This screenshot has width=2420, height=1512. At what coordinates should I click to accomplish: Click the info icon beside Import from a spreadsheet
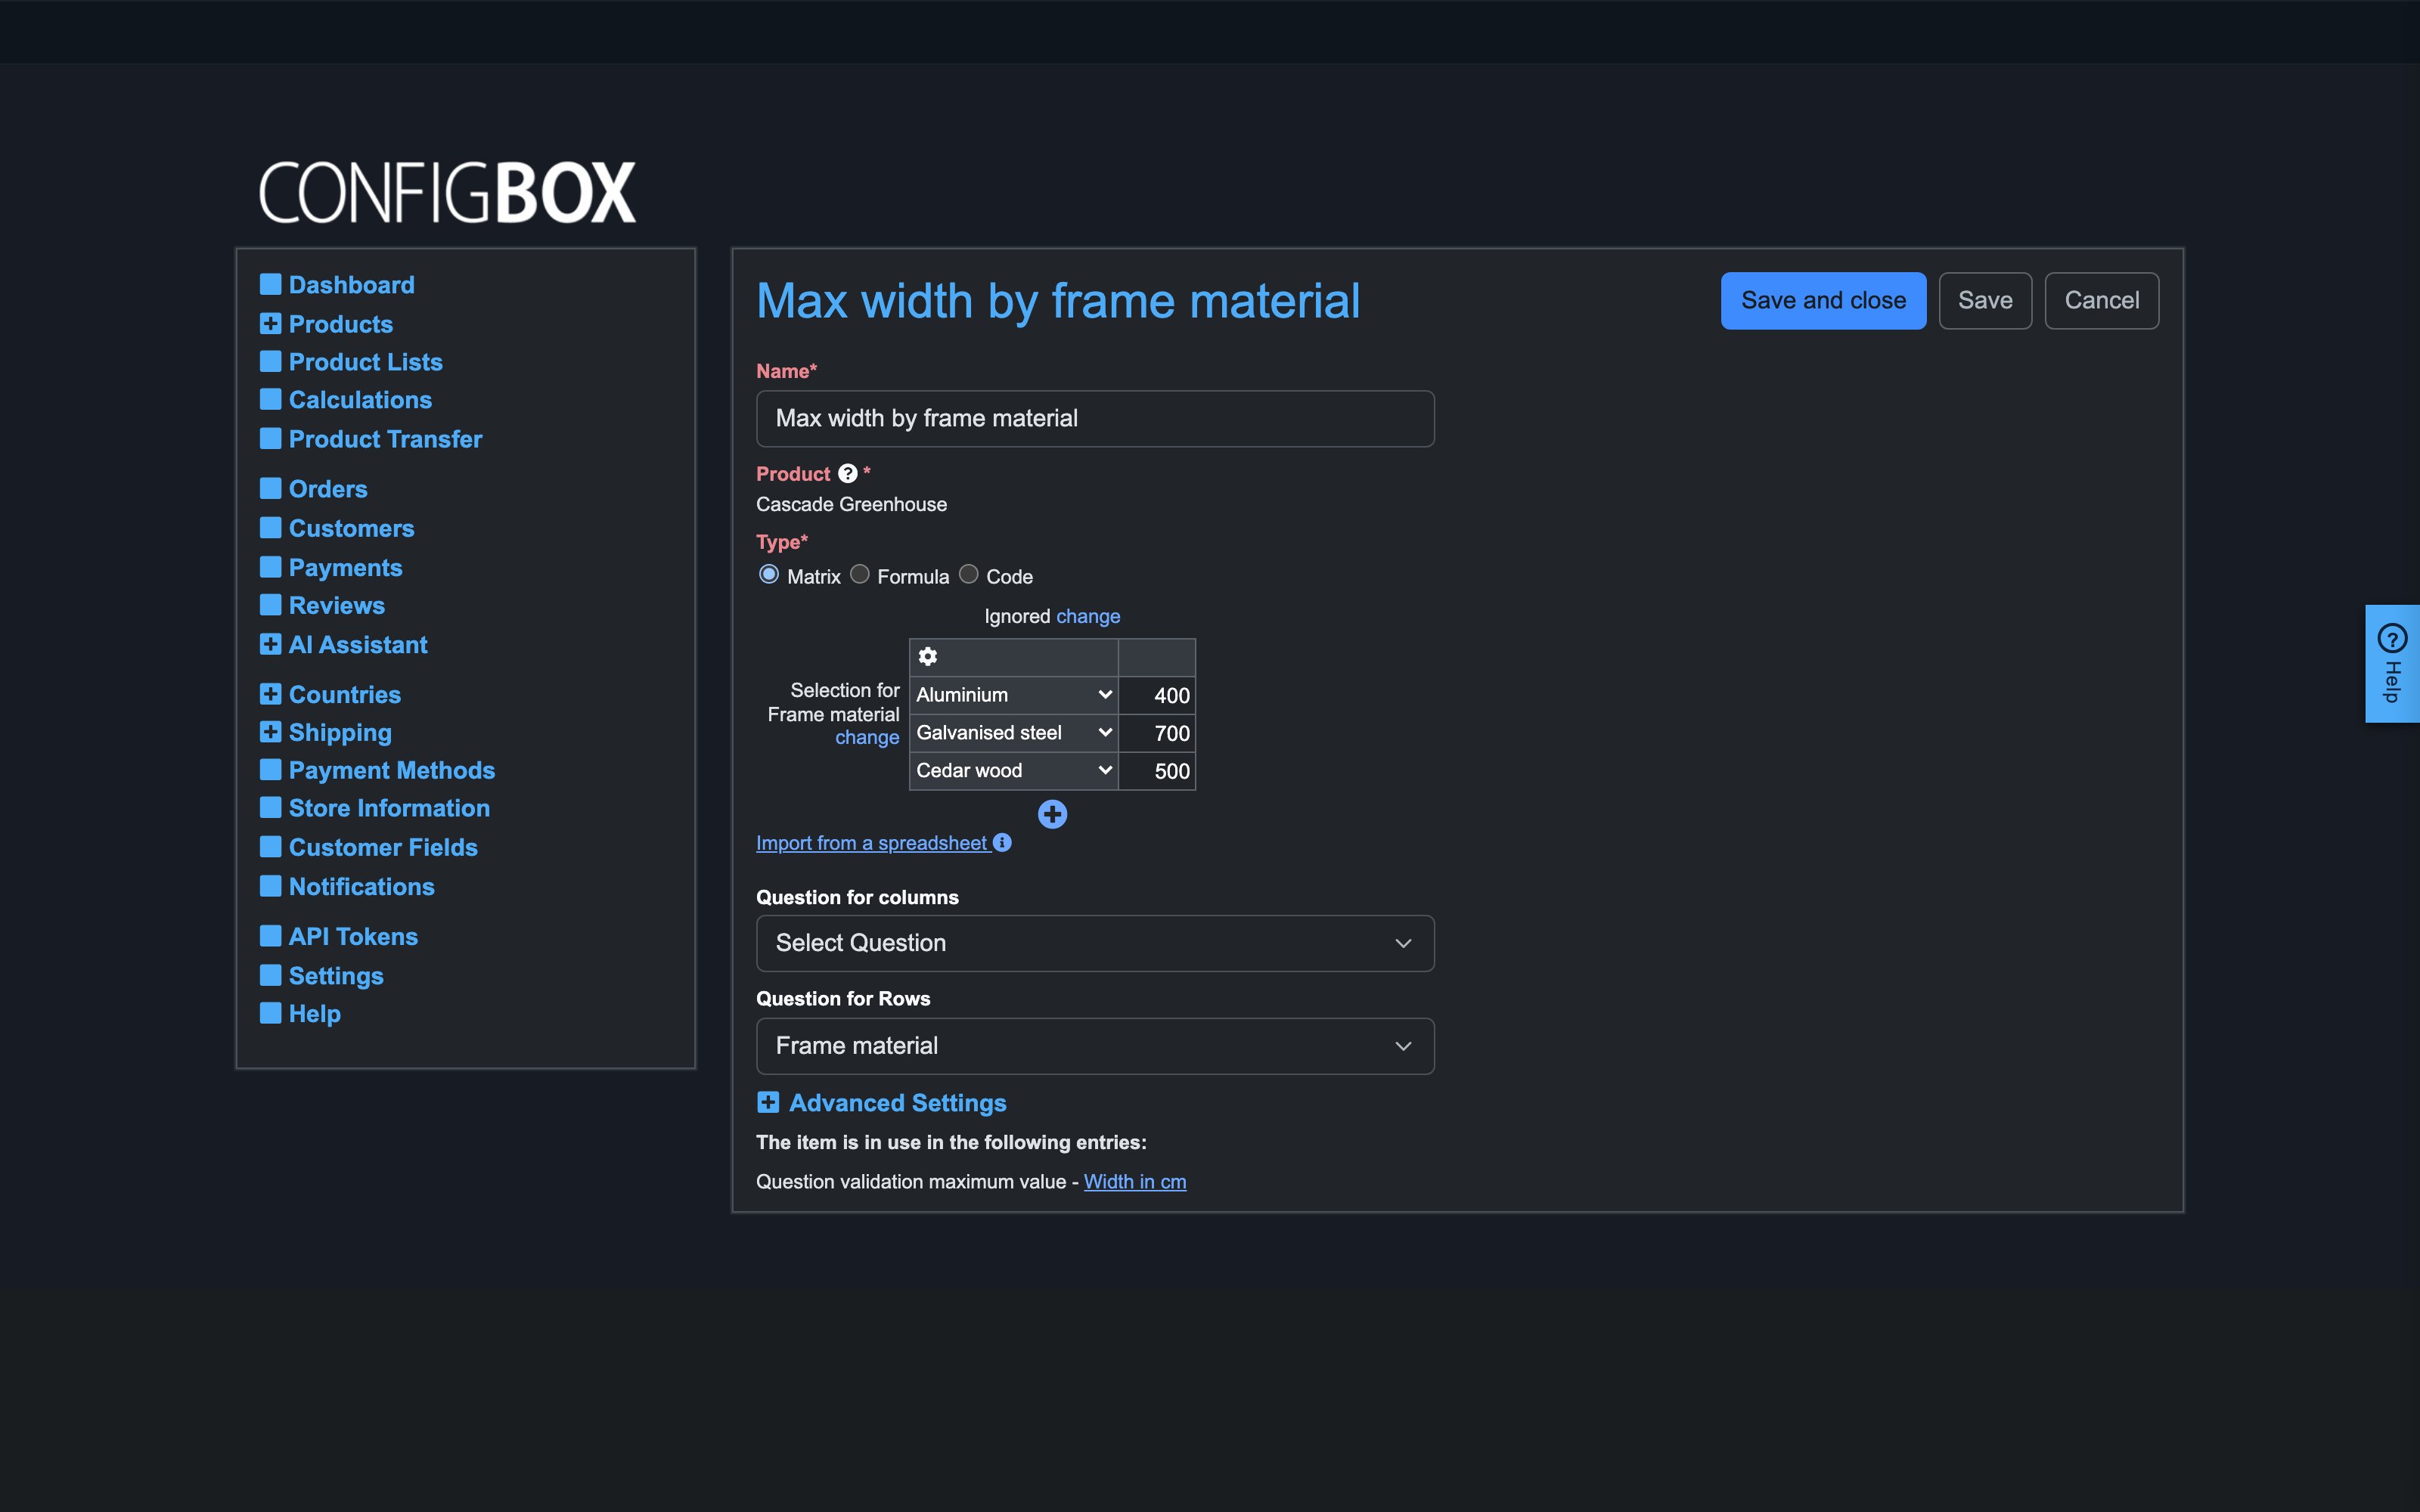coord(1002,842)
